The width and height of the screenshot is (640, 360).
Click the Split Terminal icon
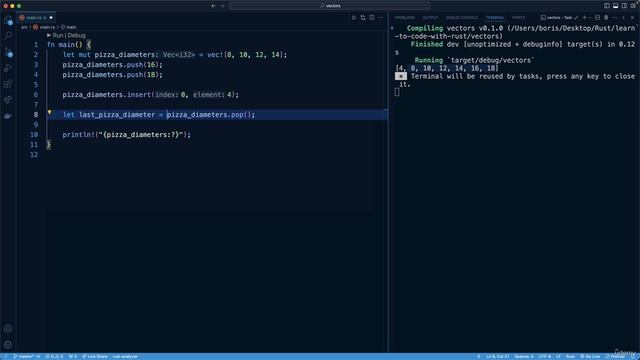point(598,18)
